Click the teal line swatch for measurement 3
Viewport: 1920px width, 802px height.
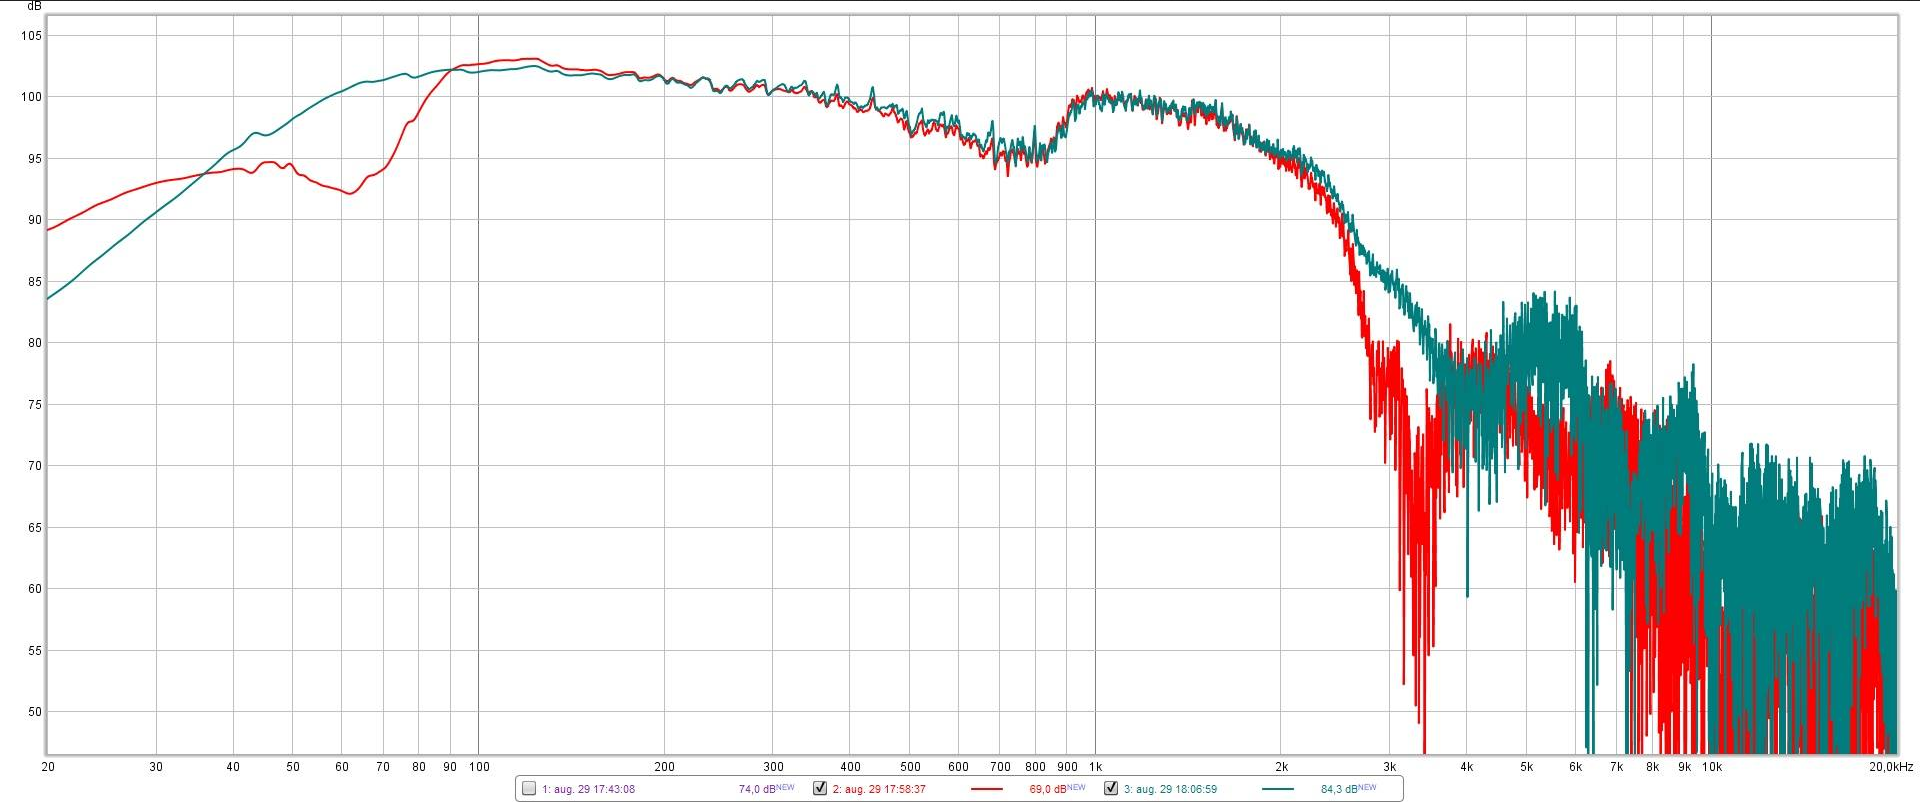pos(1277,789)
